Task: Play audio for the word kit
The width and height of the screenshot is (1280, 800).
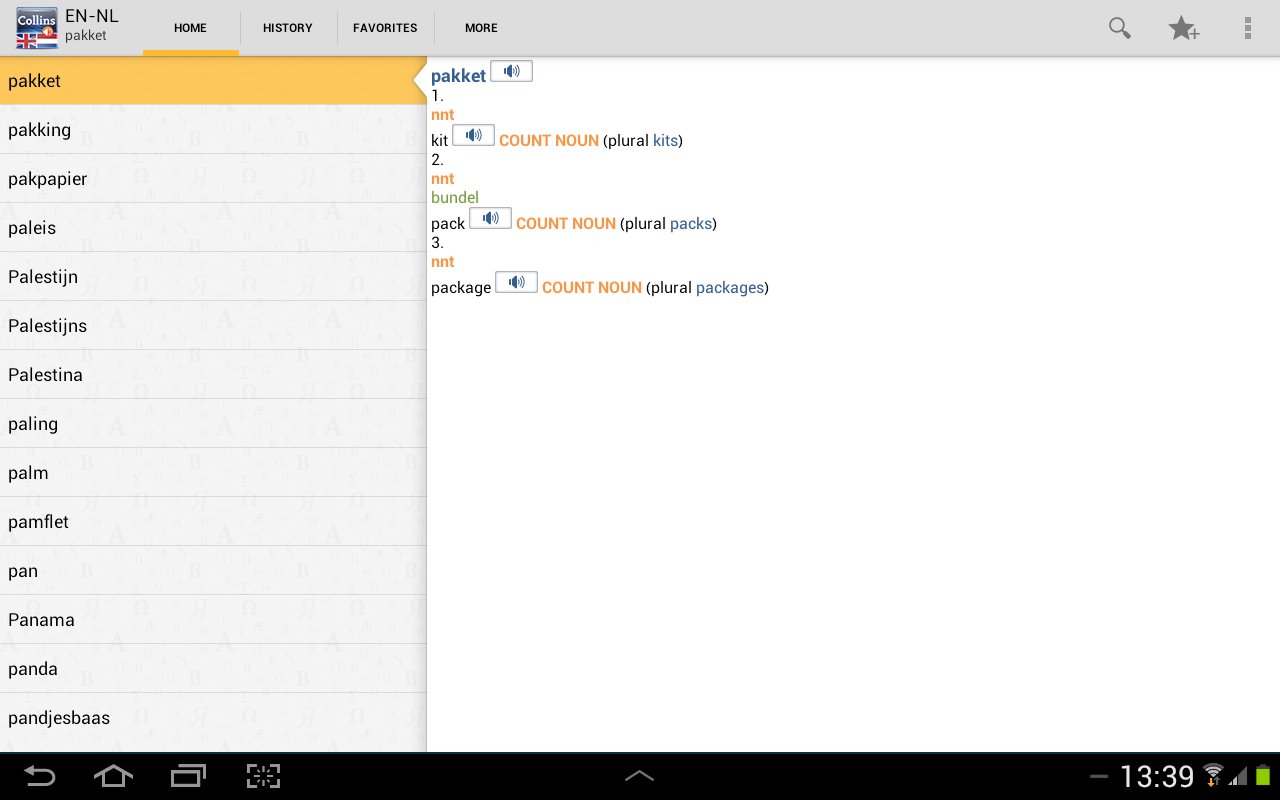Action: (473, 135)
